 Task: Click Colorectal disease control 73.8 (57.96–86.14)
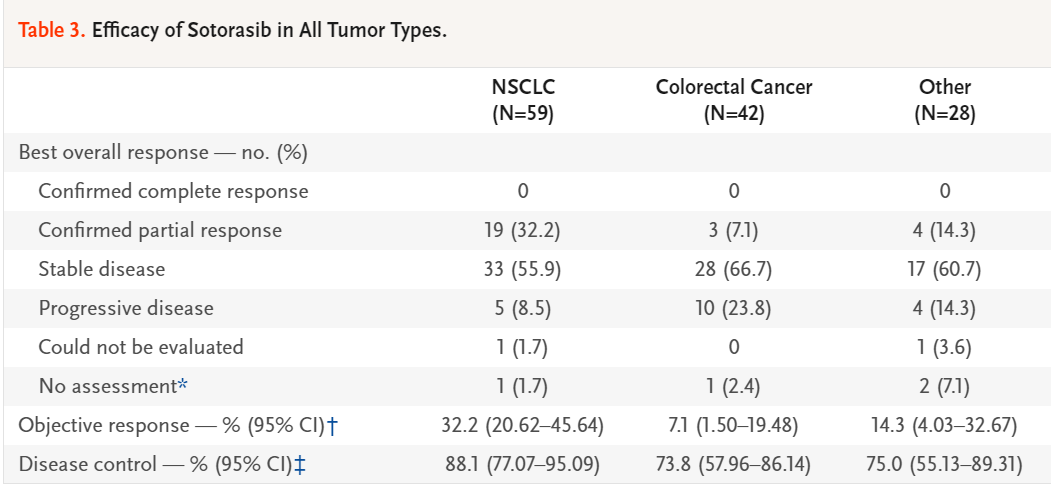point(733,464)
